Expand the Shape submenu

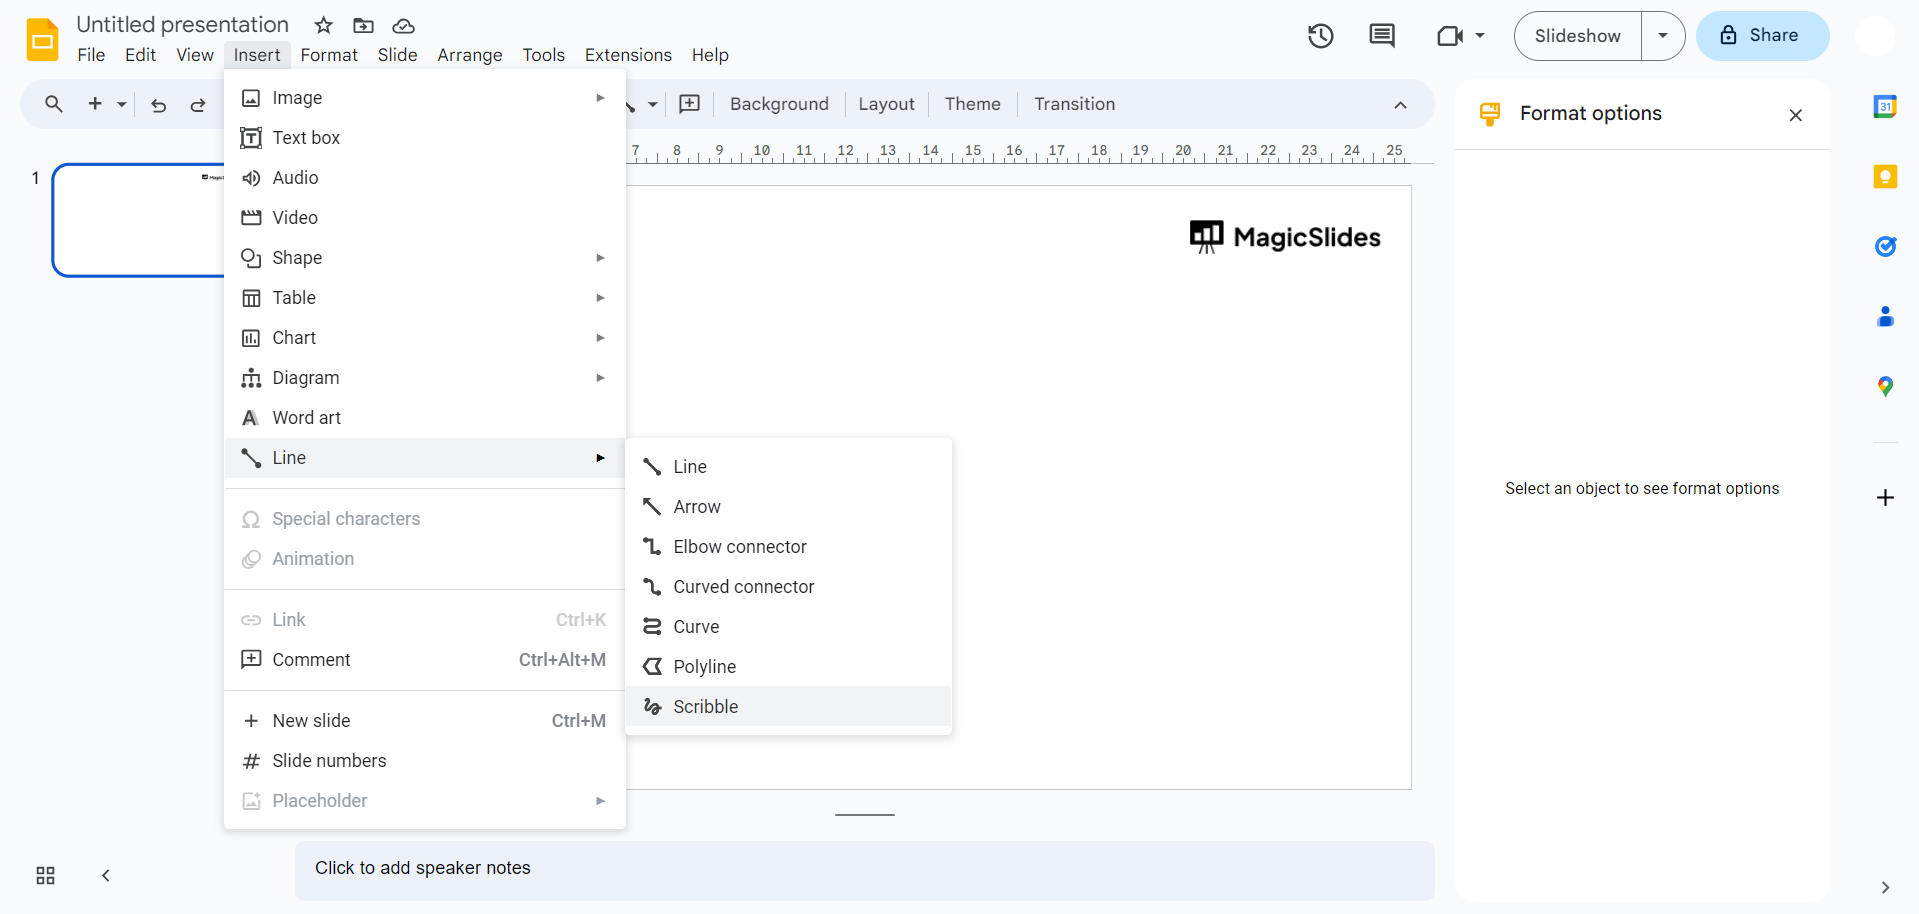(x=296, y=257)
